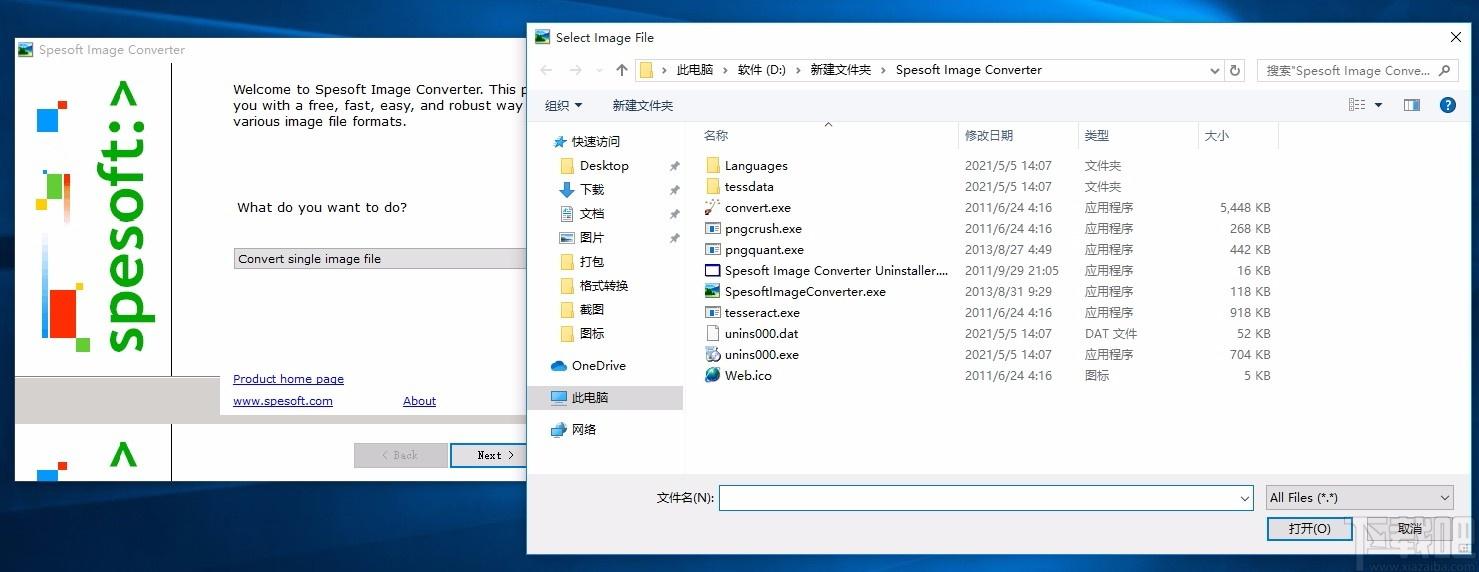The width and height of the screenshot is (1479, 572).
Task: Select the pngcrush.exe file icon
Action: [x=712, y=229]
